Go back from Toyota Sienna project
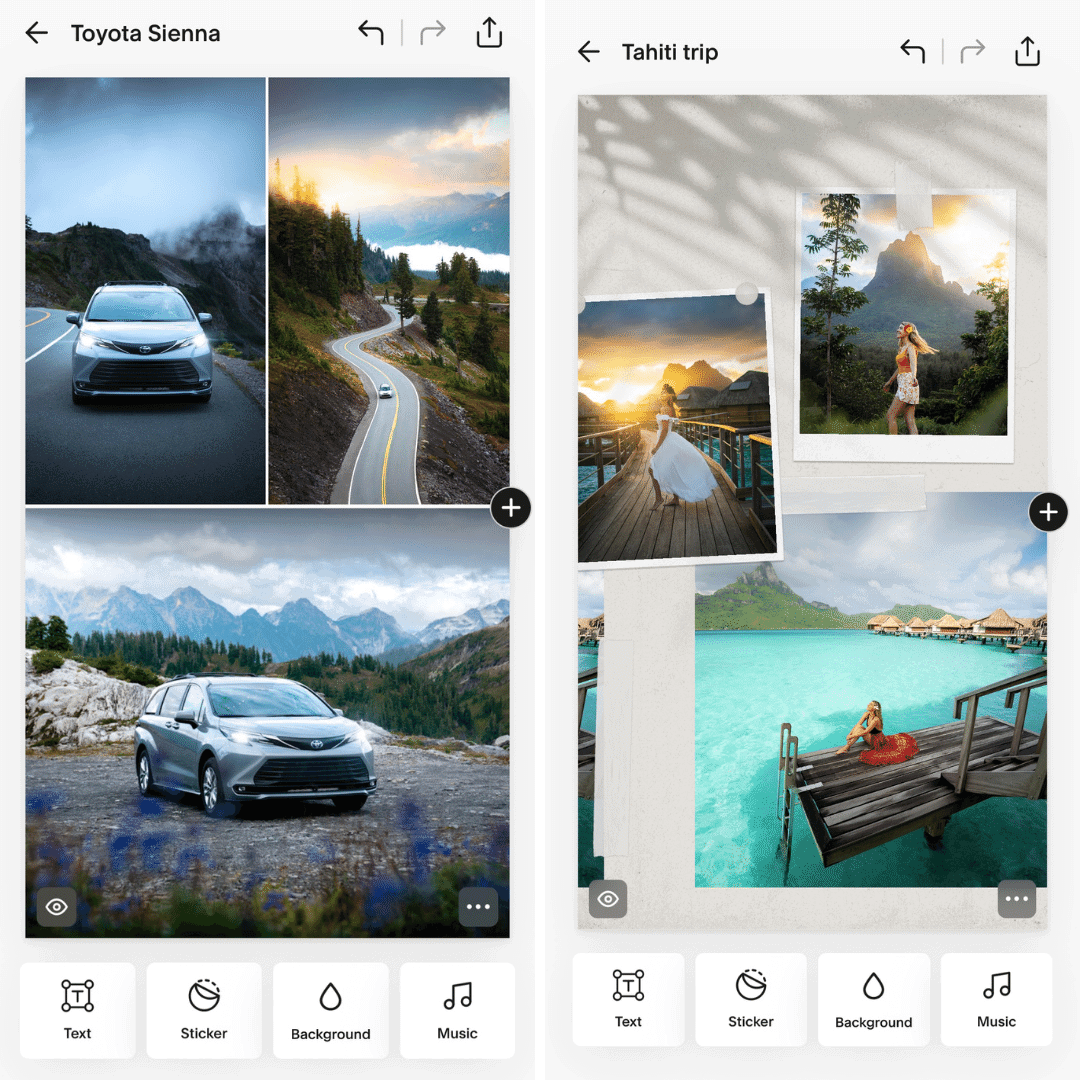The height and width of the screenshot is (1080, 1080). click(36, 32)
